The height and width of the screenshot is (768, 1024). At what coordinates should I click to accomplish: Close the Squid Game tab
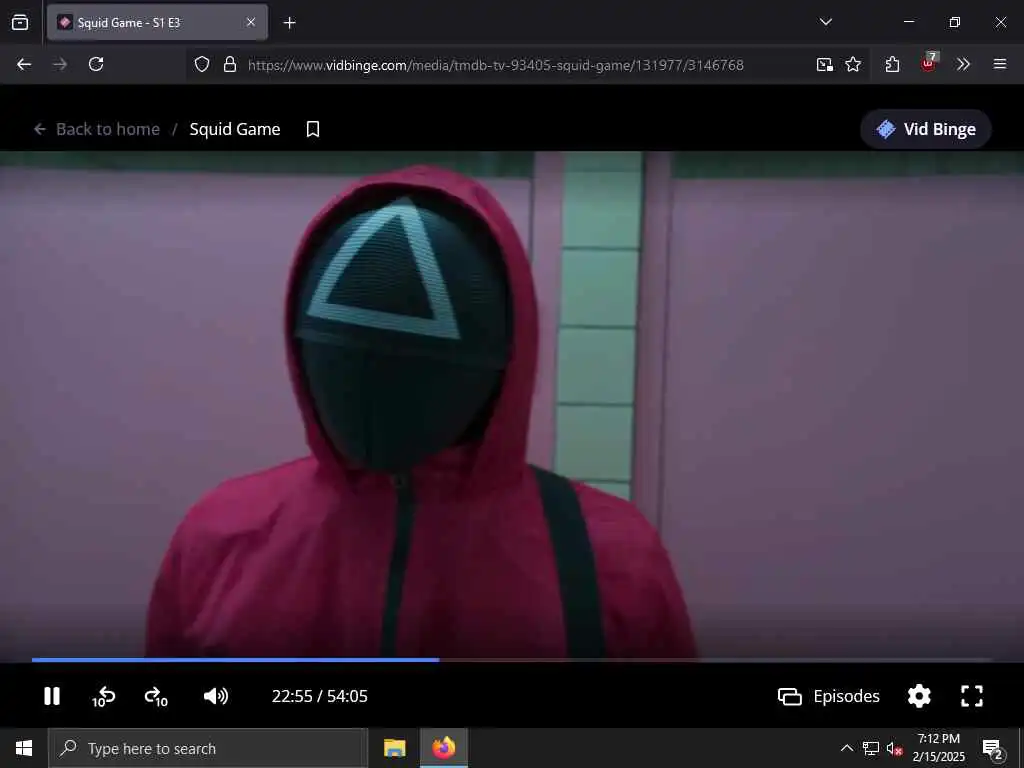coord(251,22)
